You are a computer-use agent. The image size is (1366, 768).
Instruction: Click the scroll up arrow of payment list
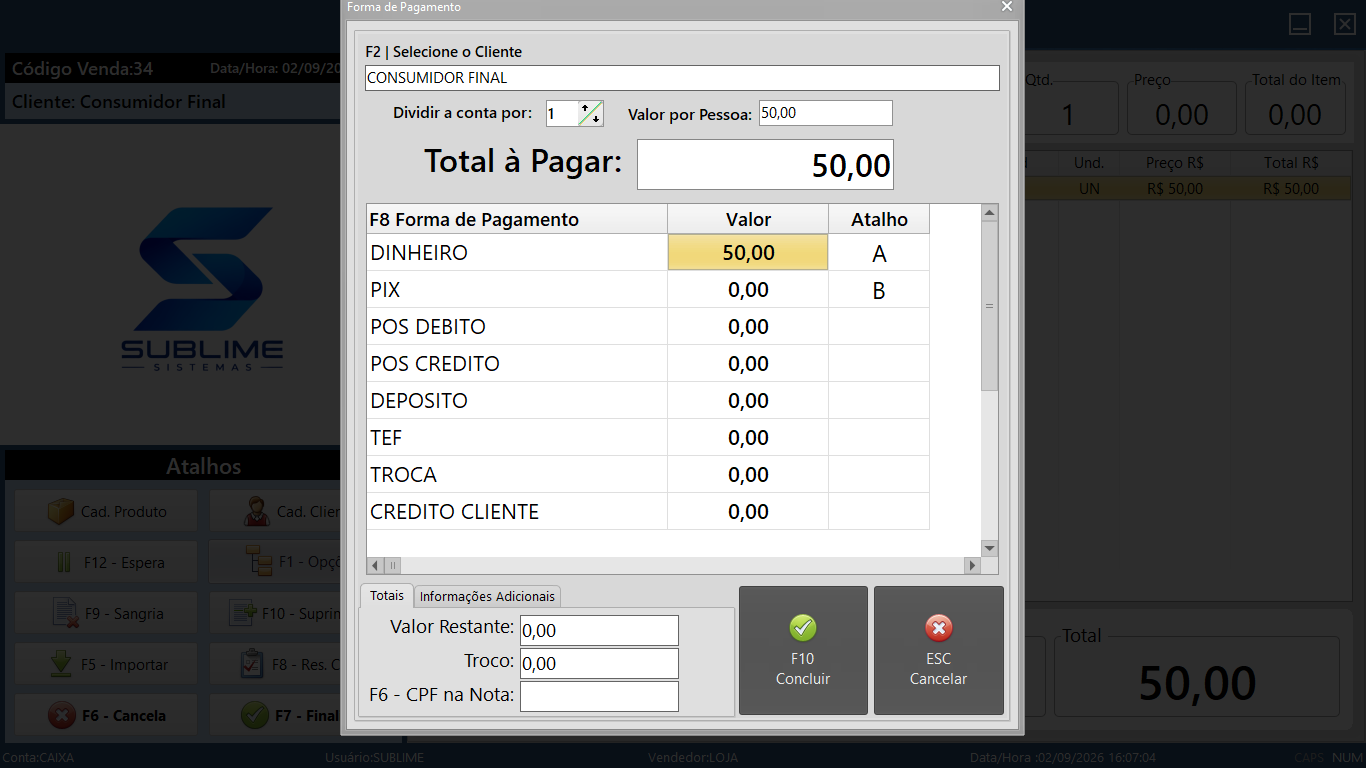(989, 213)
